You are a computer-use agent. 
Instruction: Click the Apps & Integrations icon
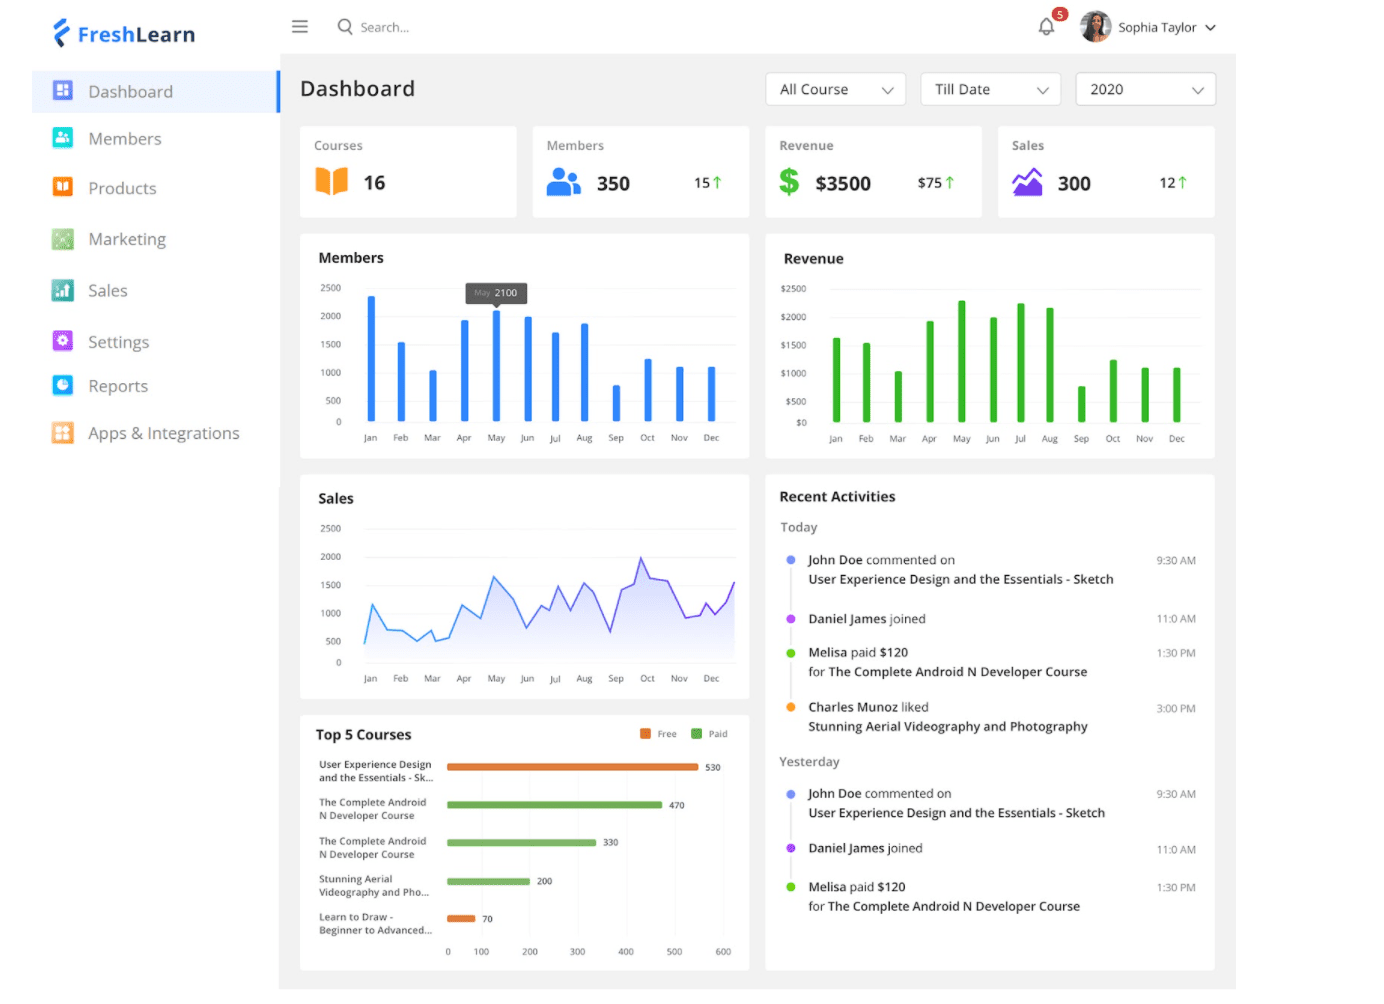pos(63,433)
